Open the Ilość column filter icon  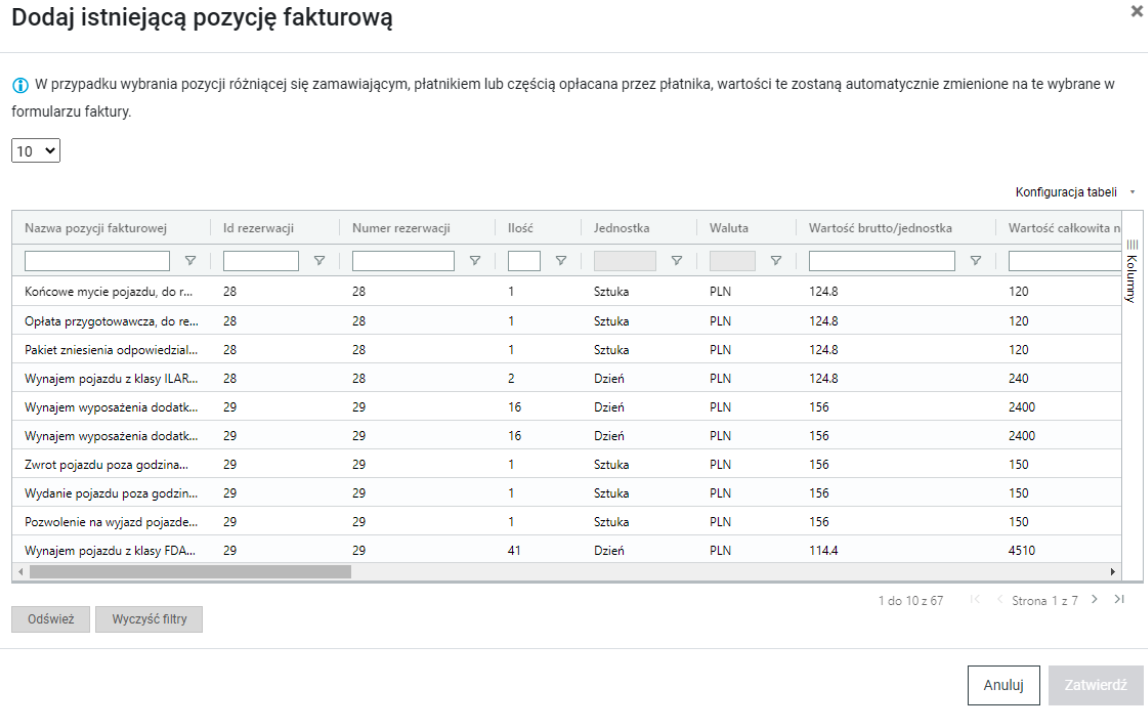tap(561, 261)
